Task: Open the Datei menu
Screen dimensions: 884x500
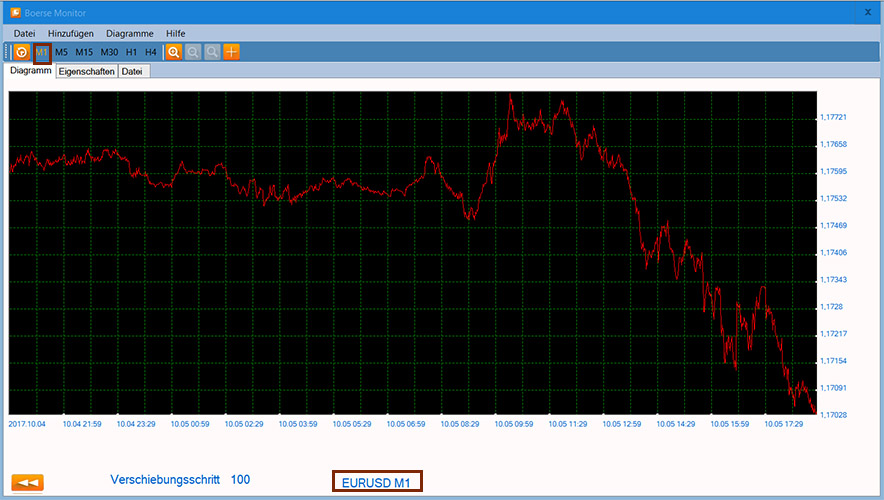Action: click(x=25, y=34)
